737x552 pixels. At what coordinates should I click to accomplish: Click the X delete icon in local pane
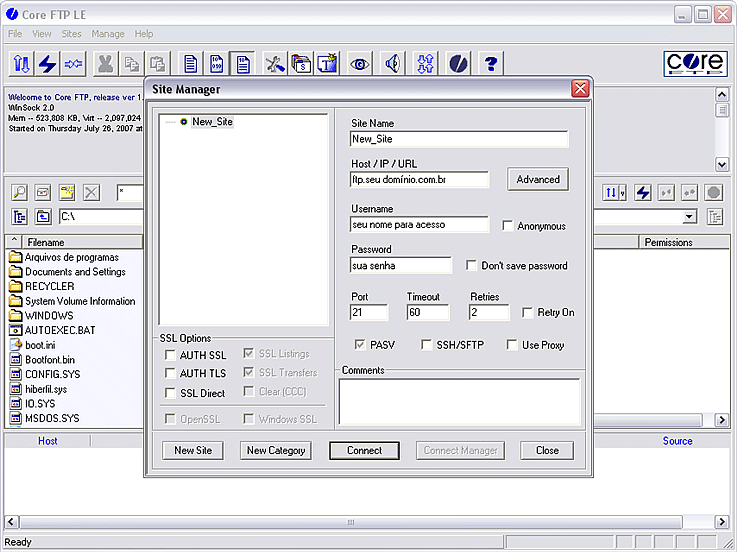(91, 192)
